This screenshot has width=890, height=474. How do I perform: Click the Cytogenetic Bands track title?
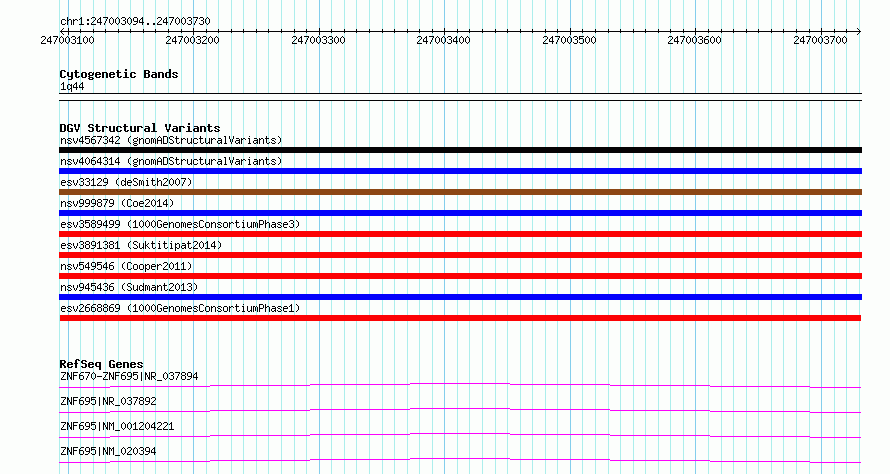[119, 74]
